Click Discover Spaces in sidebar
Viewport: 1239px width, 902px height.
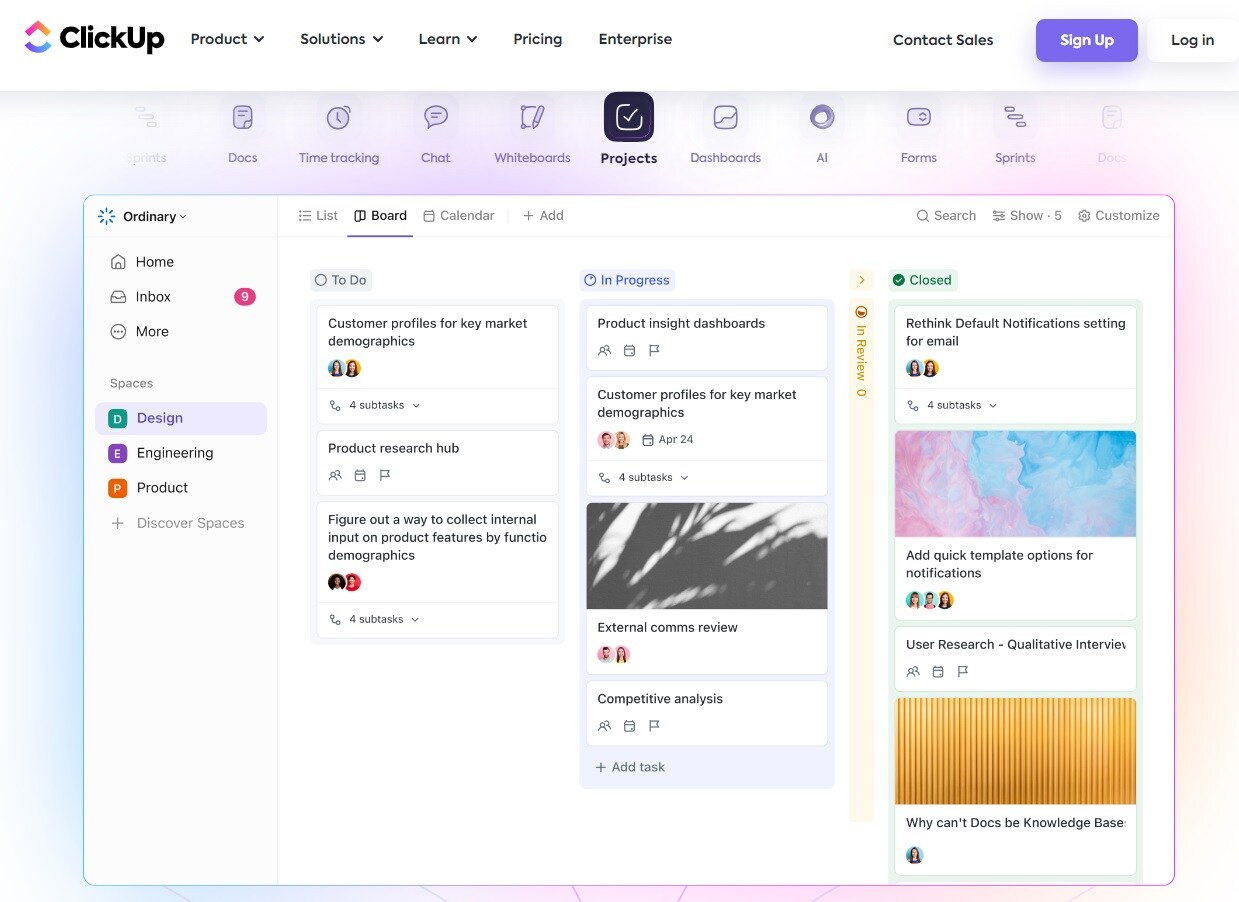(x=178, y=523)
